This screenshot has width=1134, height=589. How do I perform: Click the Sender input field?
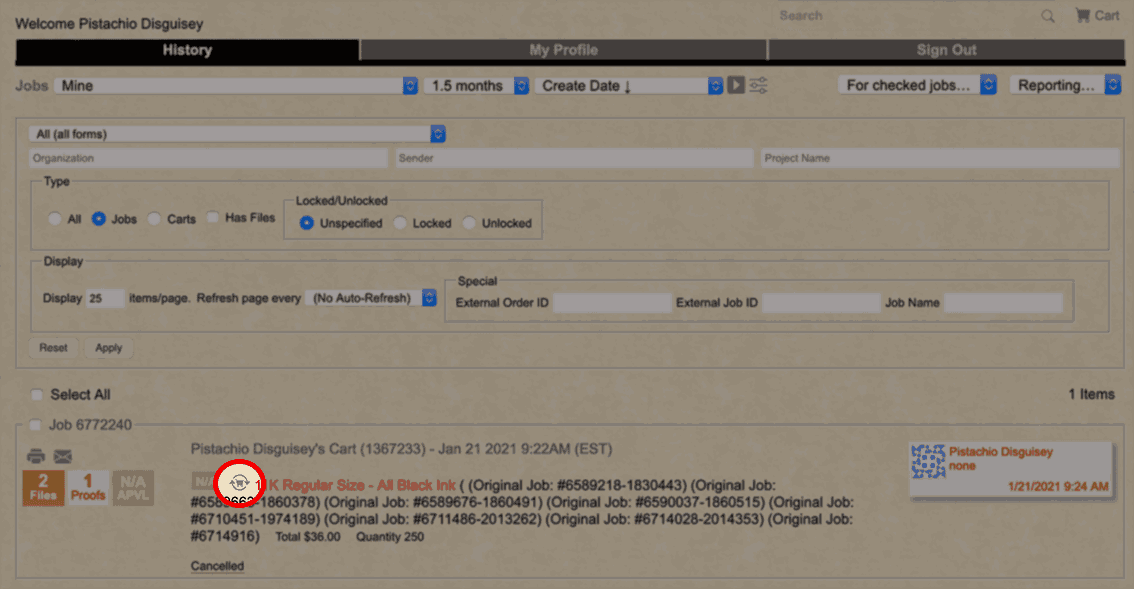[575, 158]
